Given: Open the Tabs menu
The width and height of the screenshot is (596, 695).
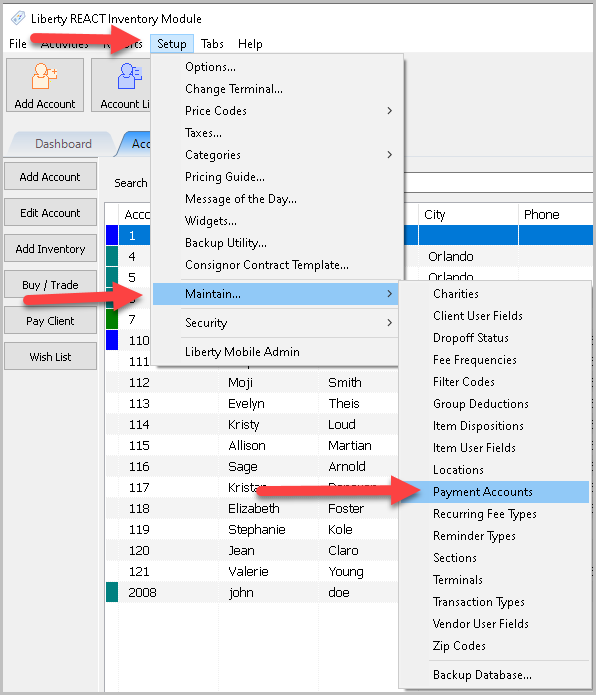Looking at the screenshot, I should [x=212, y=44].
